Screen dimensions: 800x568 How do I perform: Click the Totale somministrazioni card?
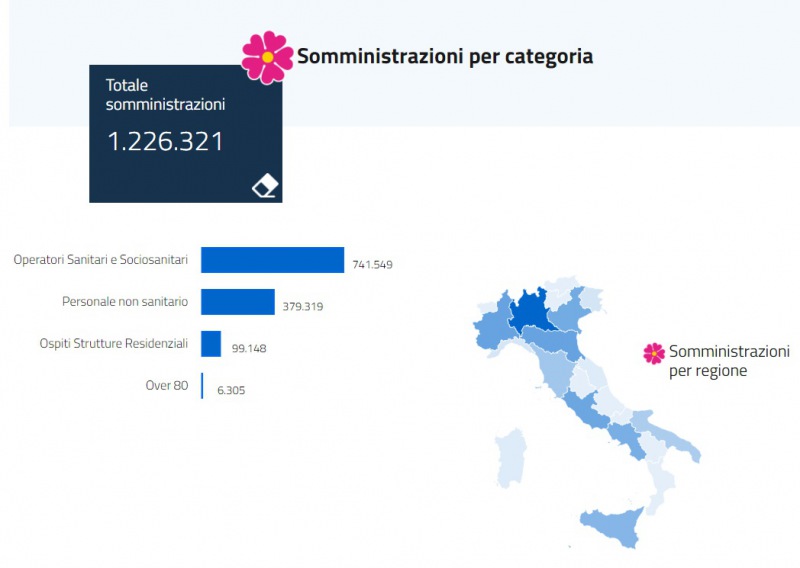coord(185,133)
